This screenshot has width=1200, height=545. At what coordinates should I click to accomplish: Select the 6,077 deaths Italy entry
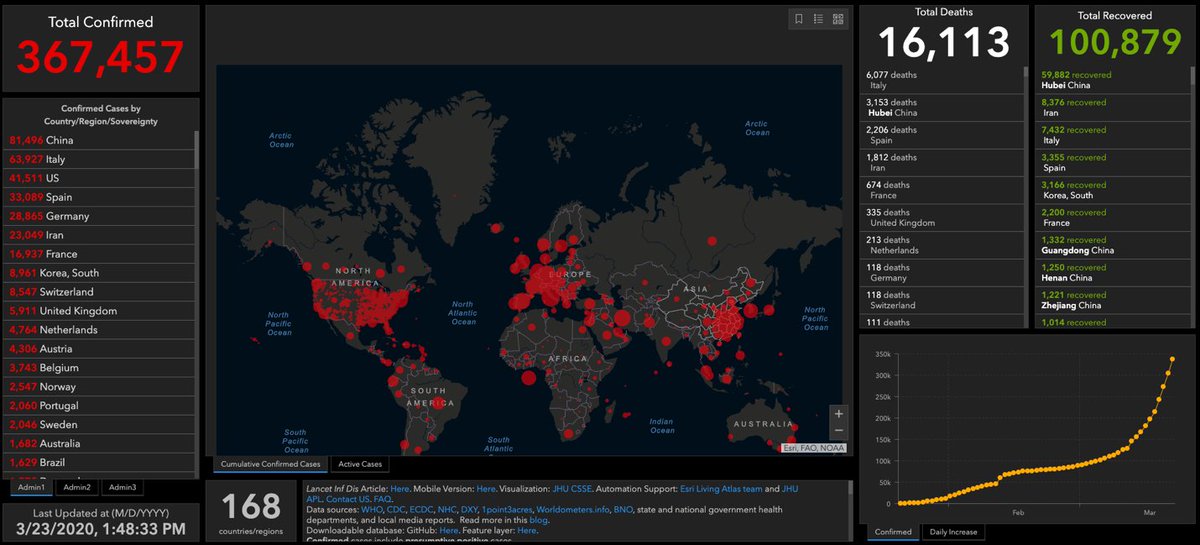coord(940,80)
